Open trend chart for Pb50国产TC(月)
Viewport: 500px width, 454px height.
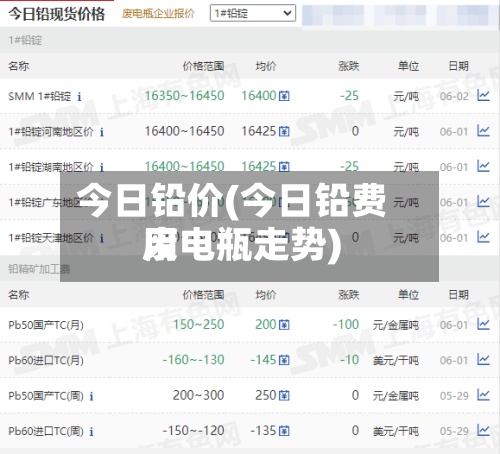483,324
